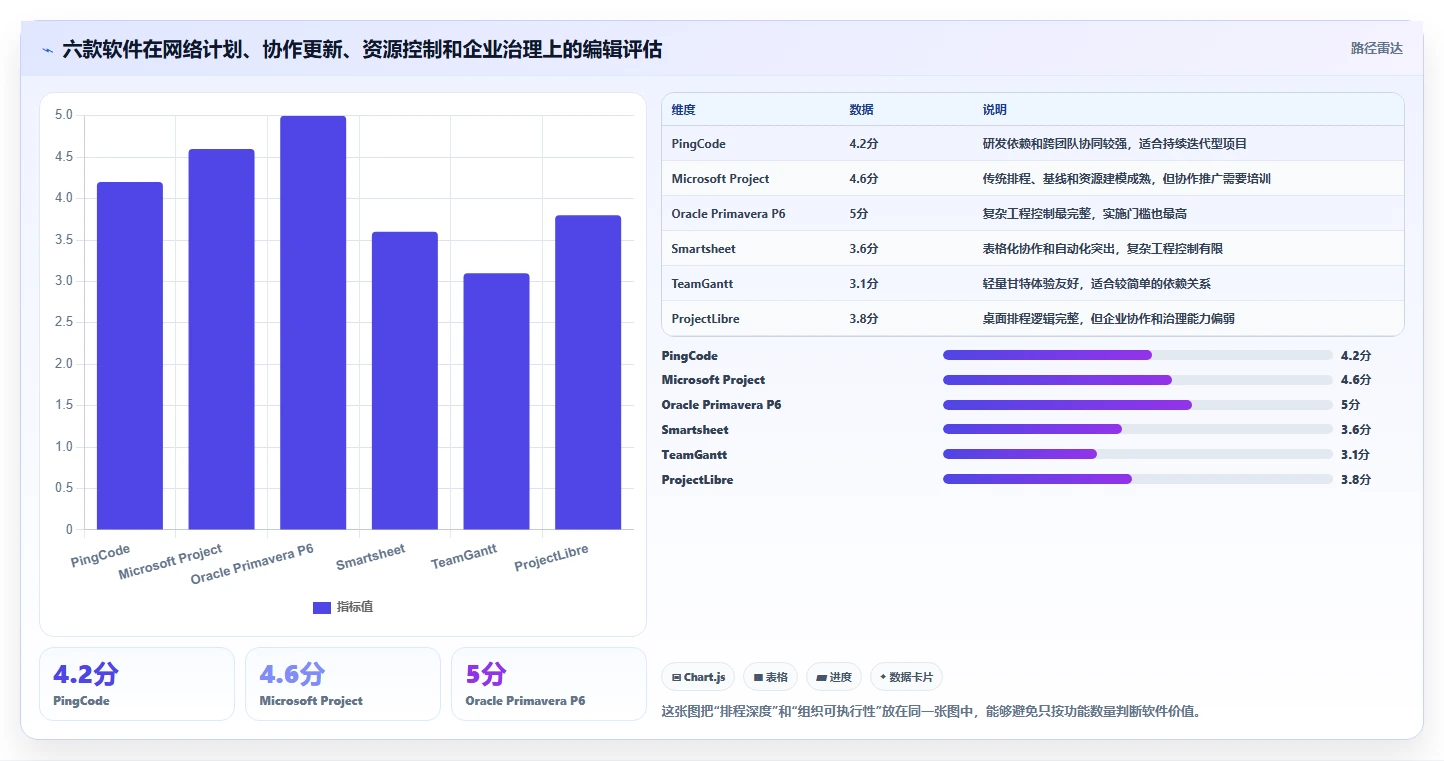Click the TeamGantt label in the progress list
The width and height of the screenshot is (1444, 761).
694,455
